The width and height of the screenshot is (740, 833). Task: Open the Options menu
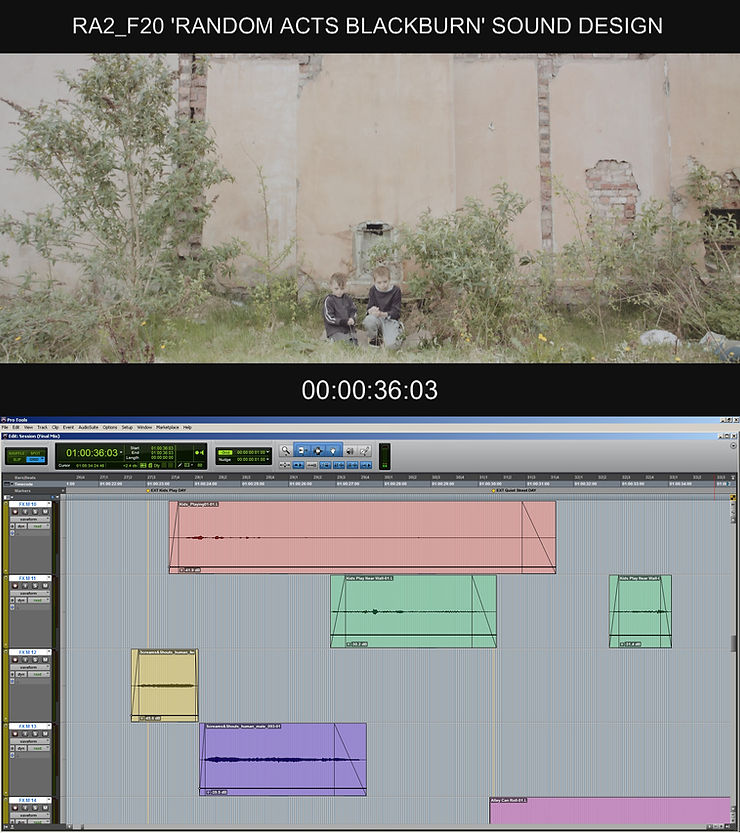click(x=110, y=427)
